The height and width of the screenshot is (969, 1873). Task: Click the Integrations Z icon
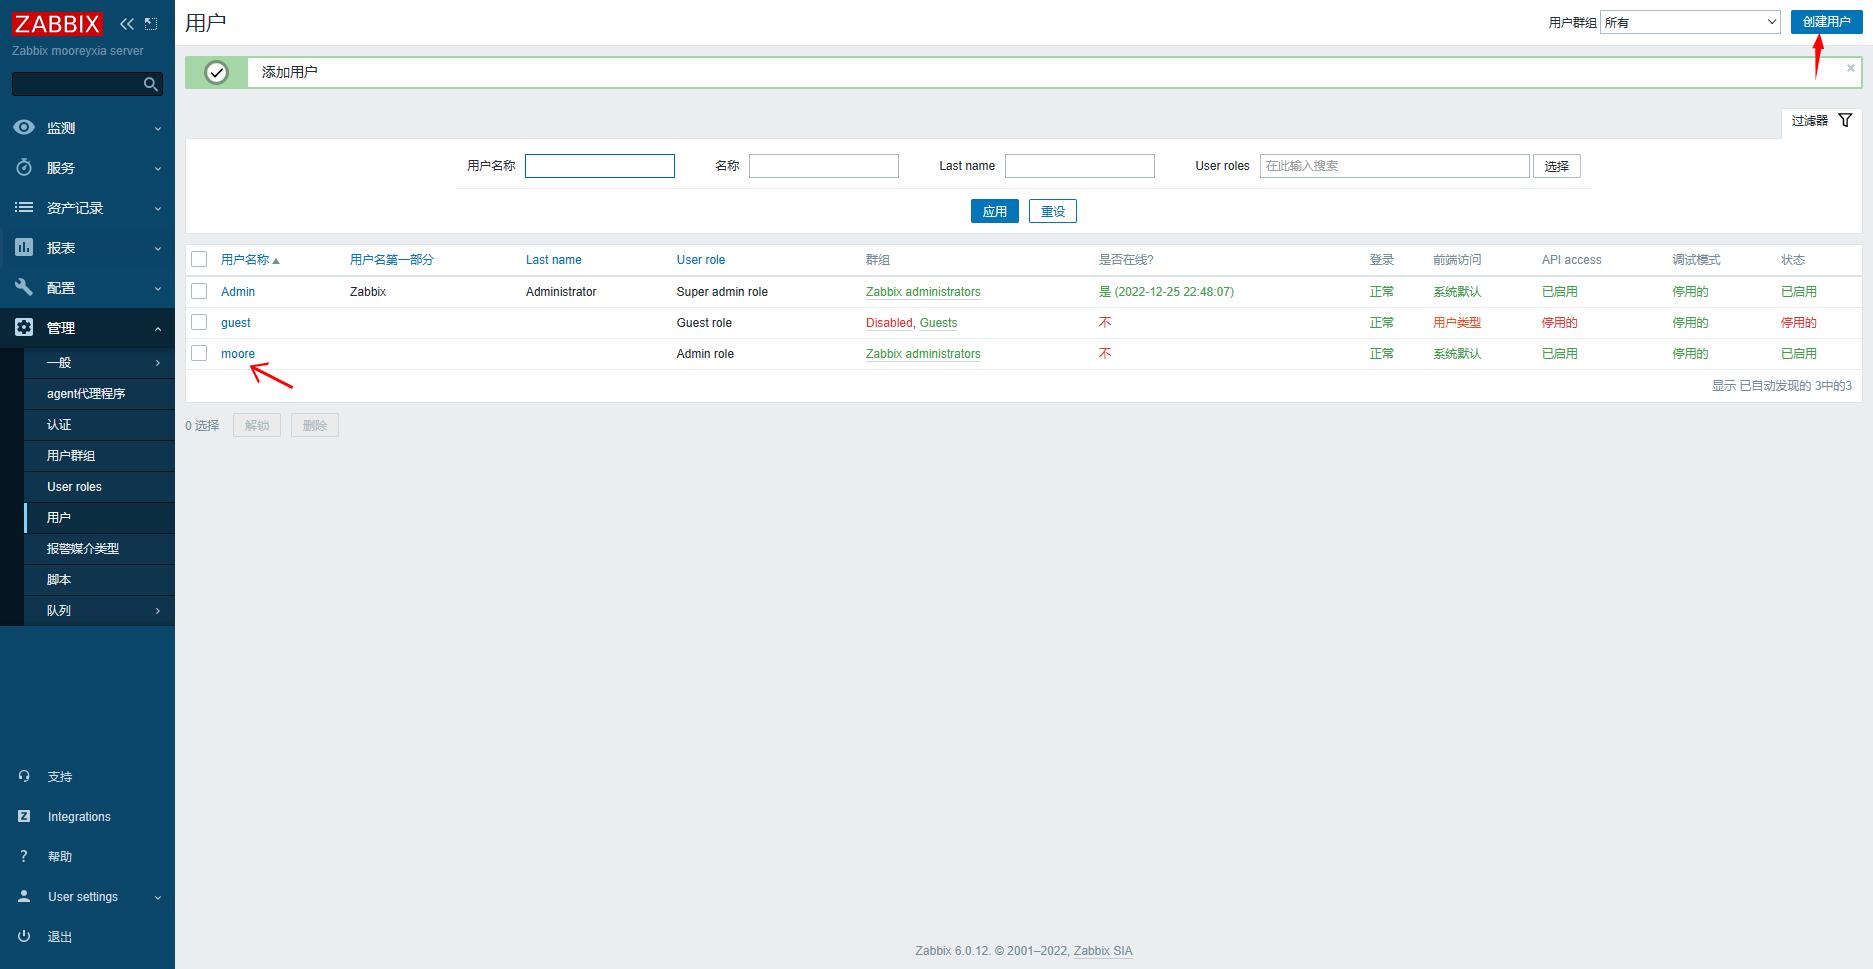24,817
